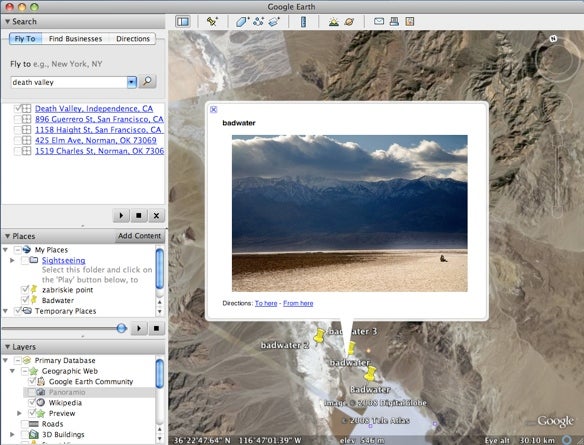Toggle the sunlight display icon
Image resolution: width=584 pixels, height=445 pixels.
pos(334,22)
